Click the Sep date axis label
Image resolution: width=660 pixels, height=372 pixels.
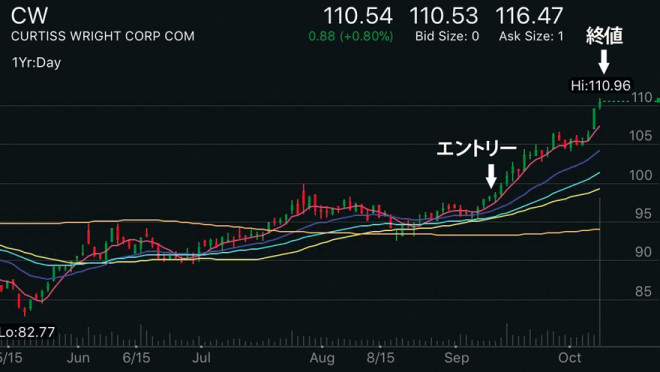point(456,358)
